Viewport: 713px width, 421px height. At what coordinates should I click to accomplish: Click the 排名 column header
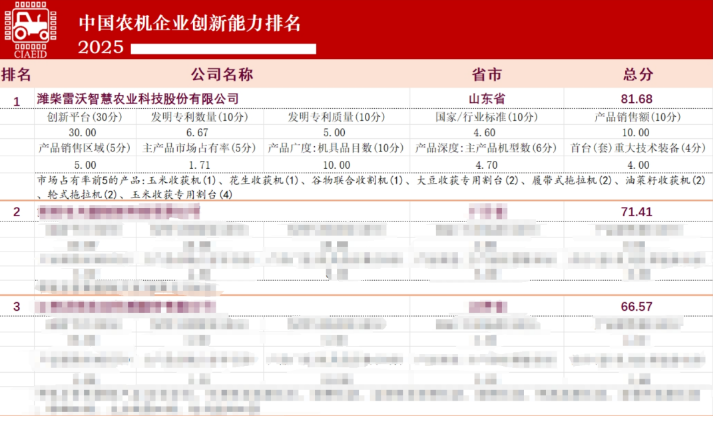click(x=16, y=74)
